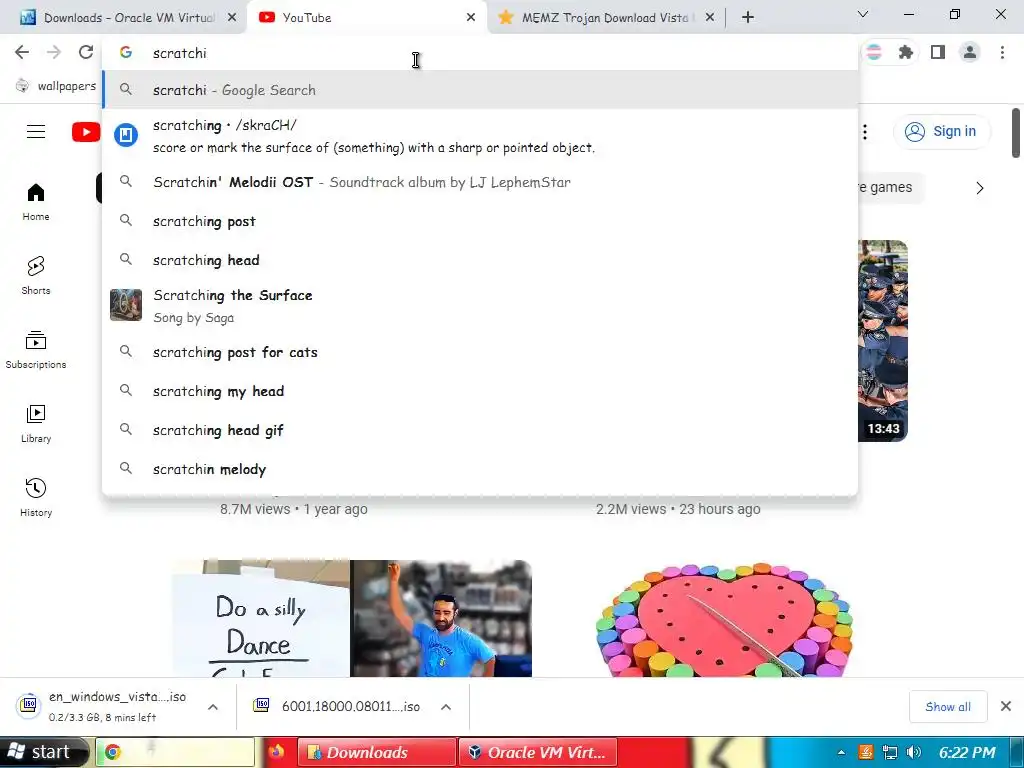Open Subscriptions in YouTube sidebar
This screenshot has width=1024, height=768.
(x=36, y=350)
